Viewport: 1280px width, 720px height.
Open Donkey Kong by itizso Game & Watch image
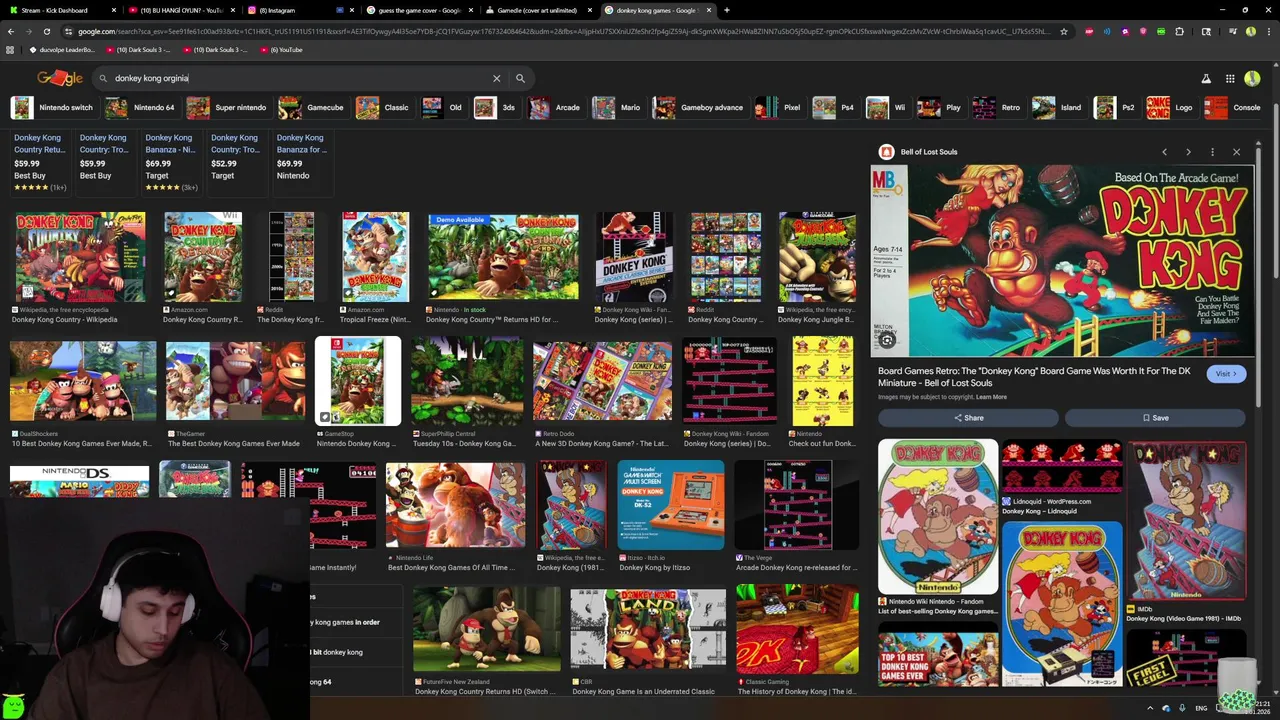(x=670, y=505)
